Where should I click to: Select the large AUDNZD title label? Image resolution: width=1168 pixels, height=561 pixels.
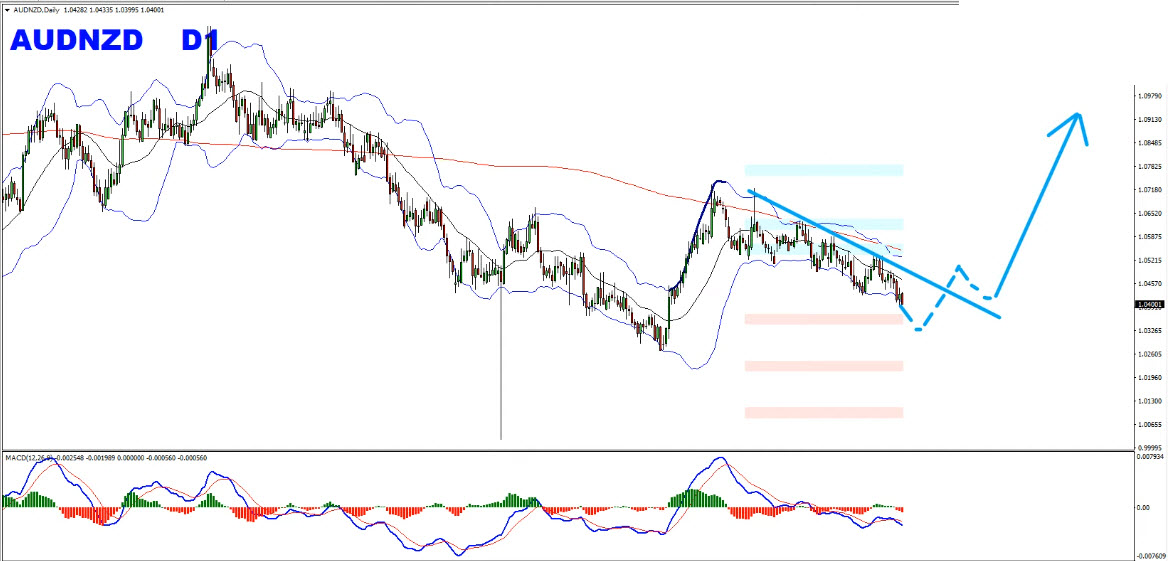[x=77, y=42]
